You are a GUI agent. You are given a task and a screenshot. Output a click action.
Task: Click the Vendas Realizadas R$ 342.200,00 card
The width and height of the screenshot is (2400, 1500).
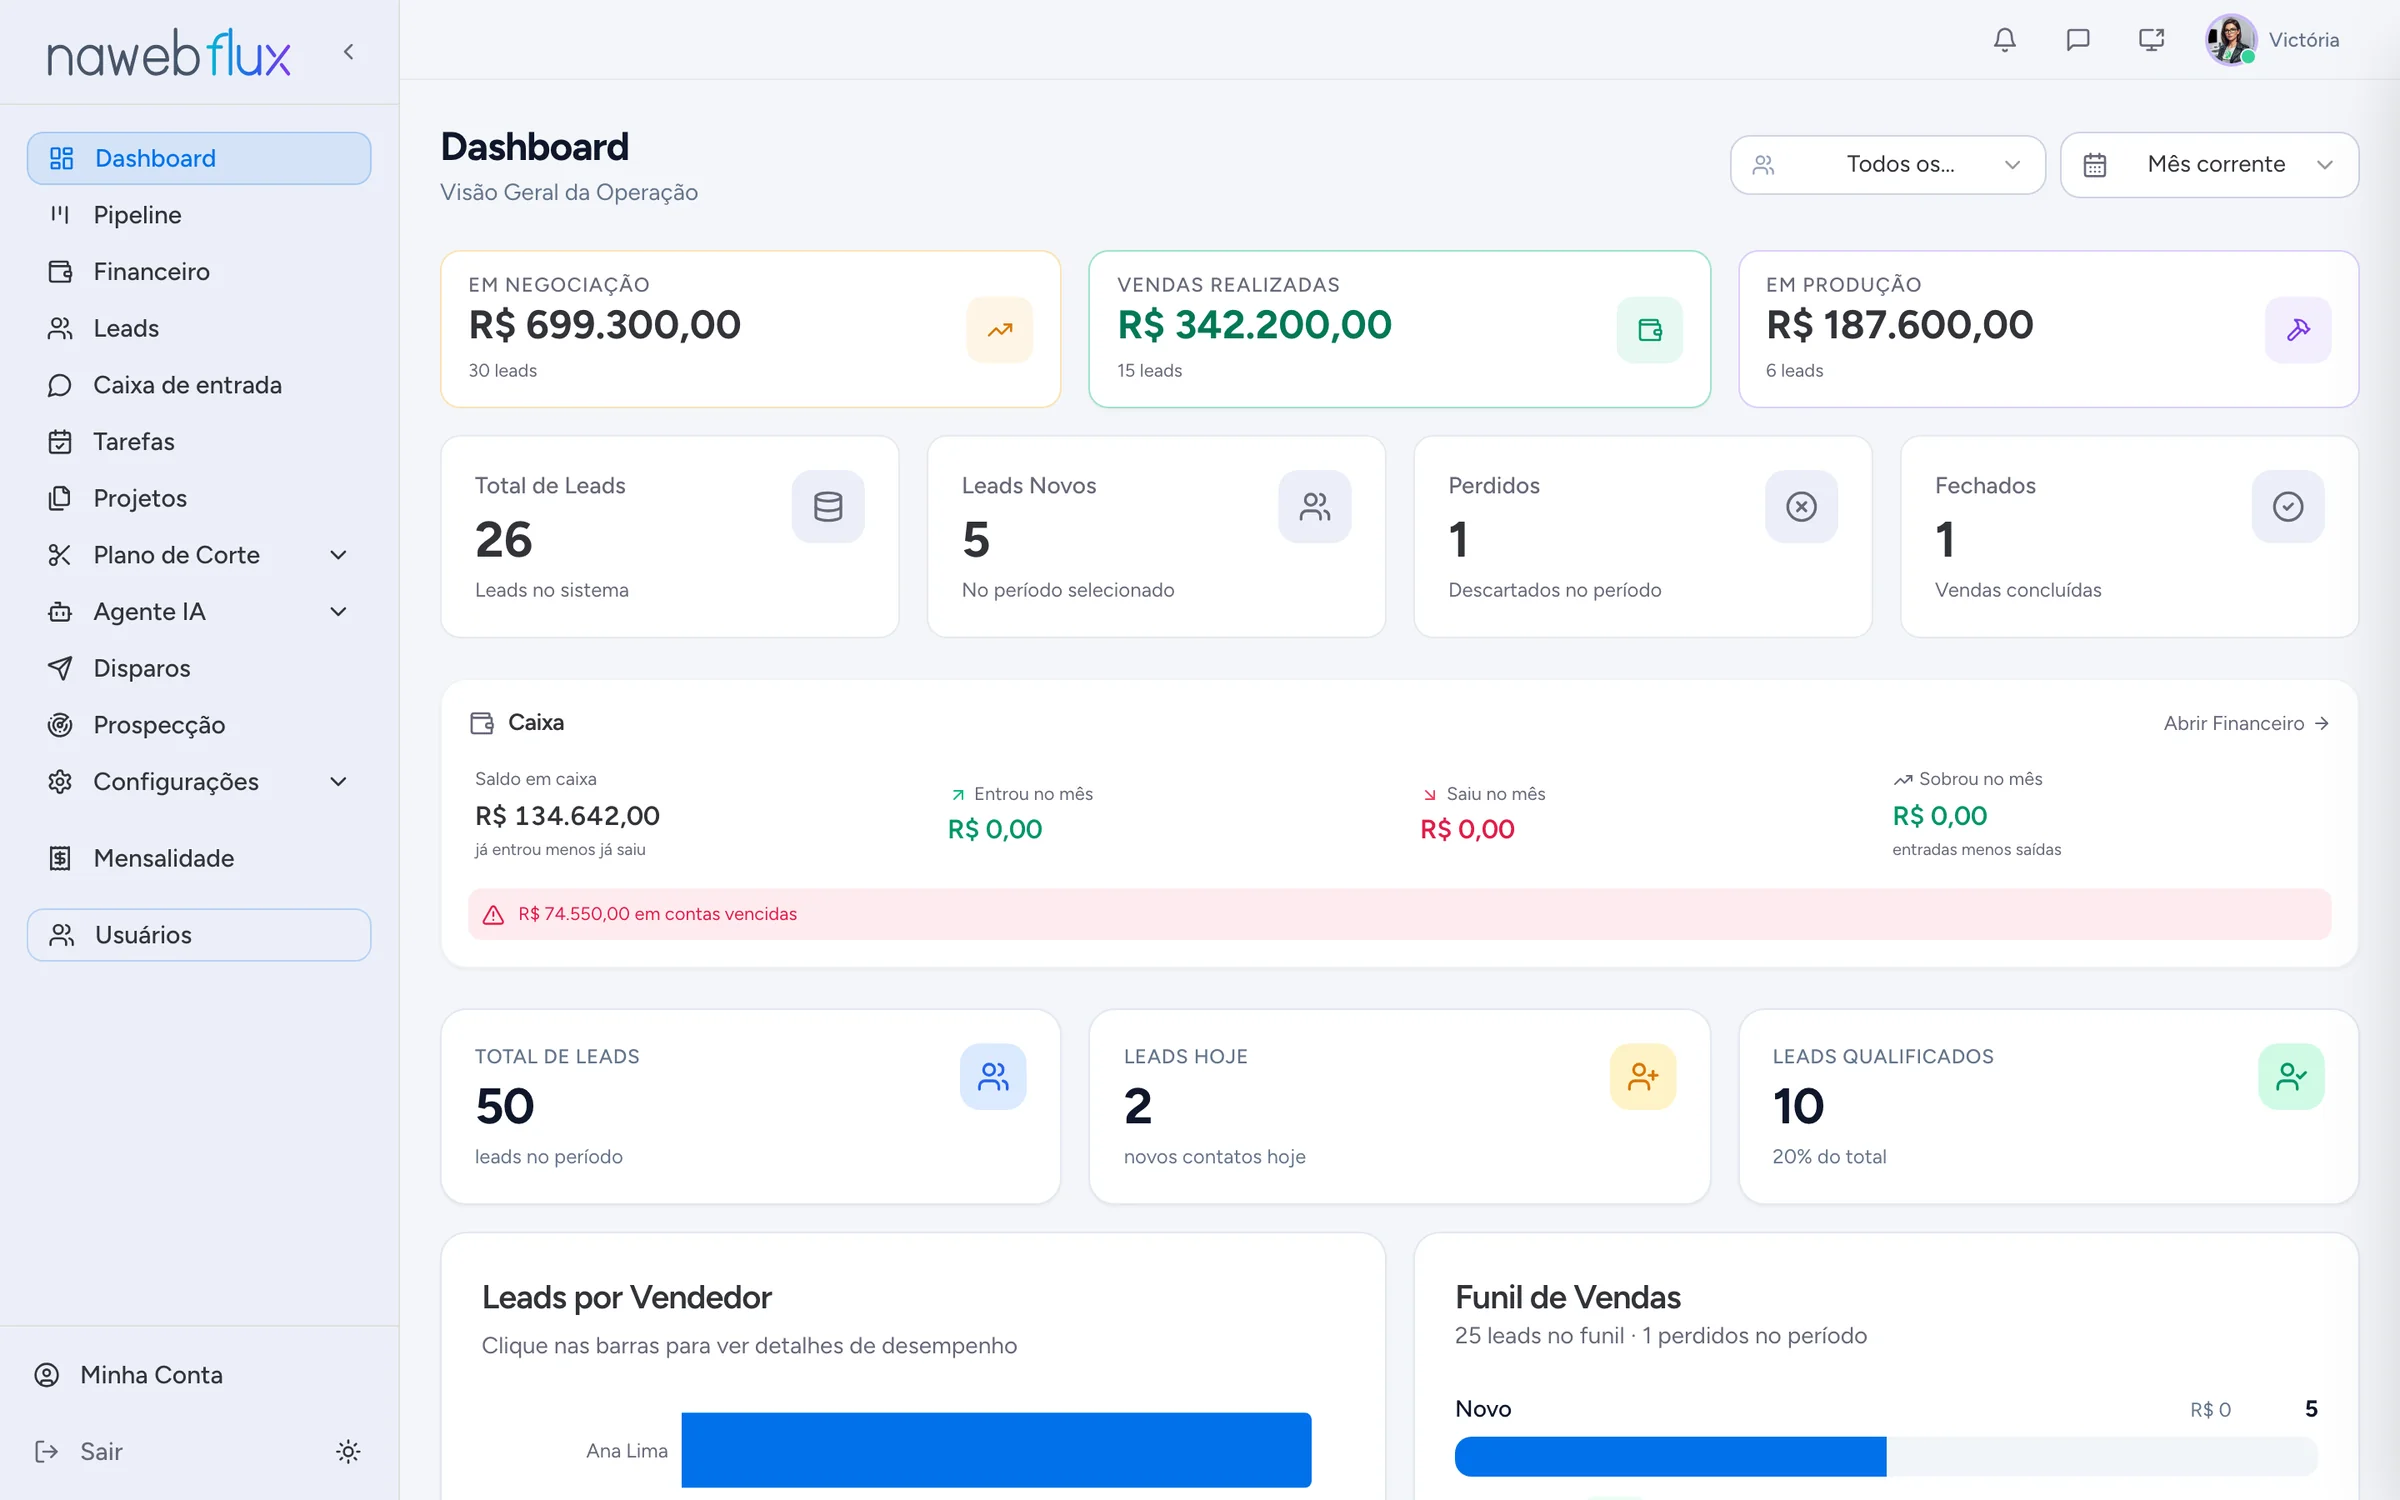[1399, 329]
